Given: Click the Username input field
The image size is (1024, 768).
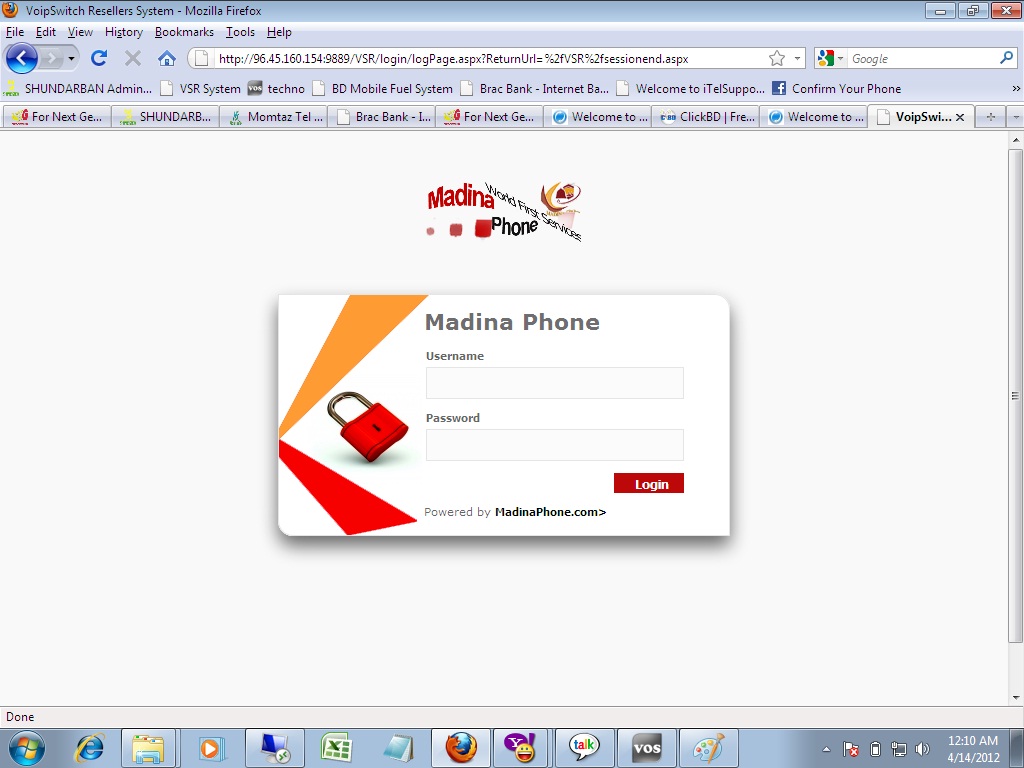Looking at the screenshot, I should [554, 383].
